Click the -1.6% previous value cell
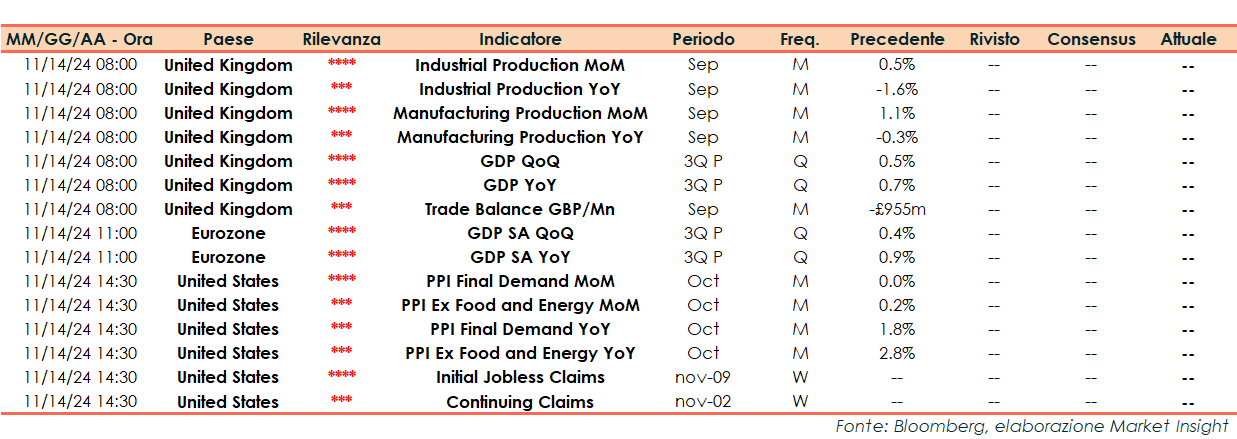1237x439 pixels. pos(897,89)
